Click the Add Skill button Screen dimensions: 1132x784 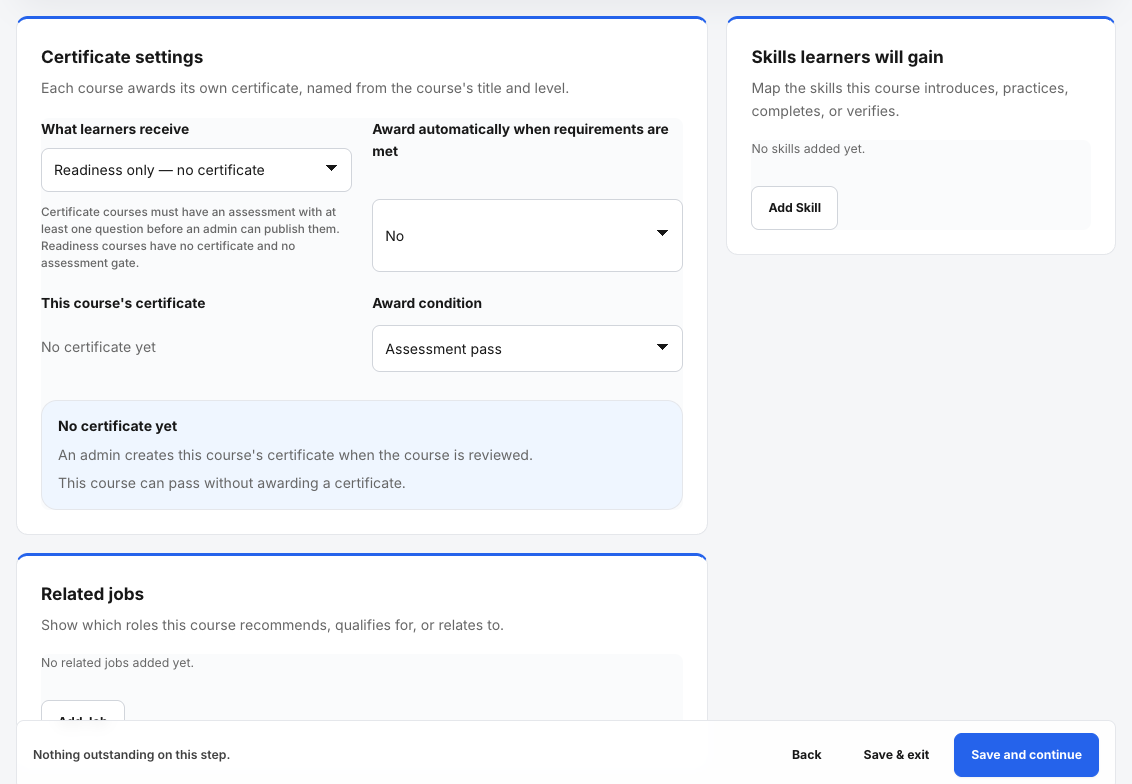[x=794, y=208]
